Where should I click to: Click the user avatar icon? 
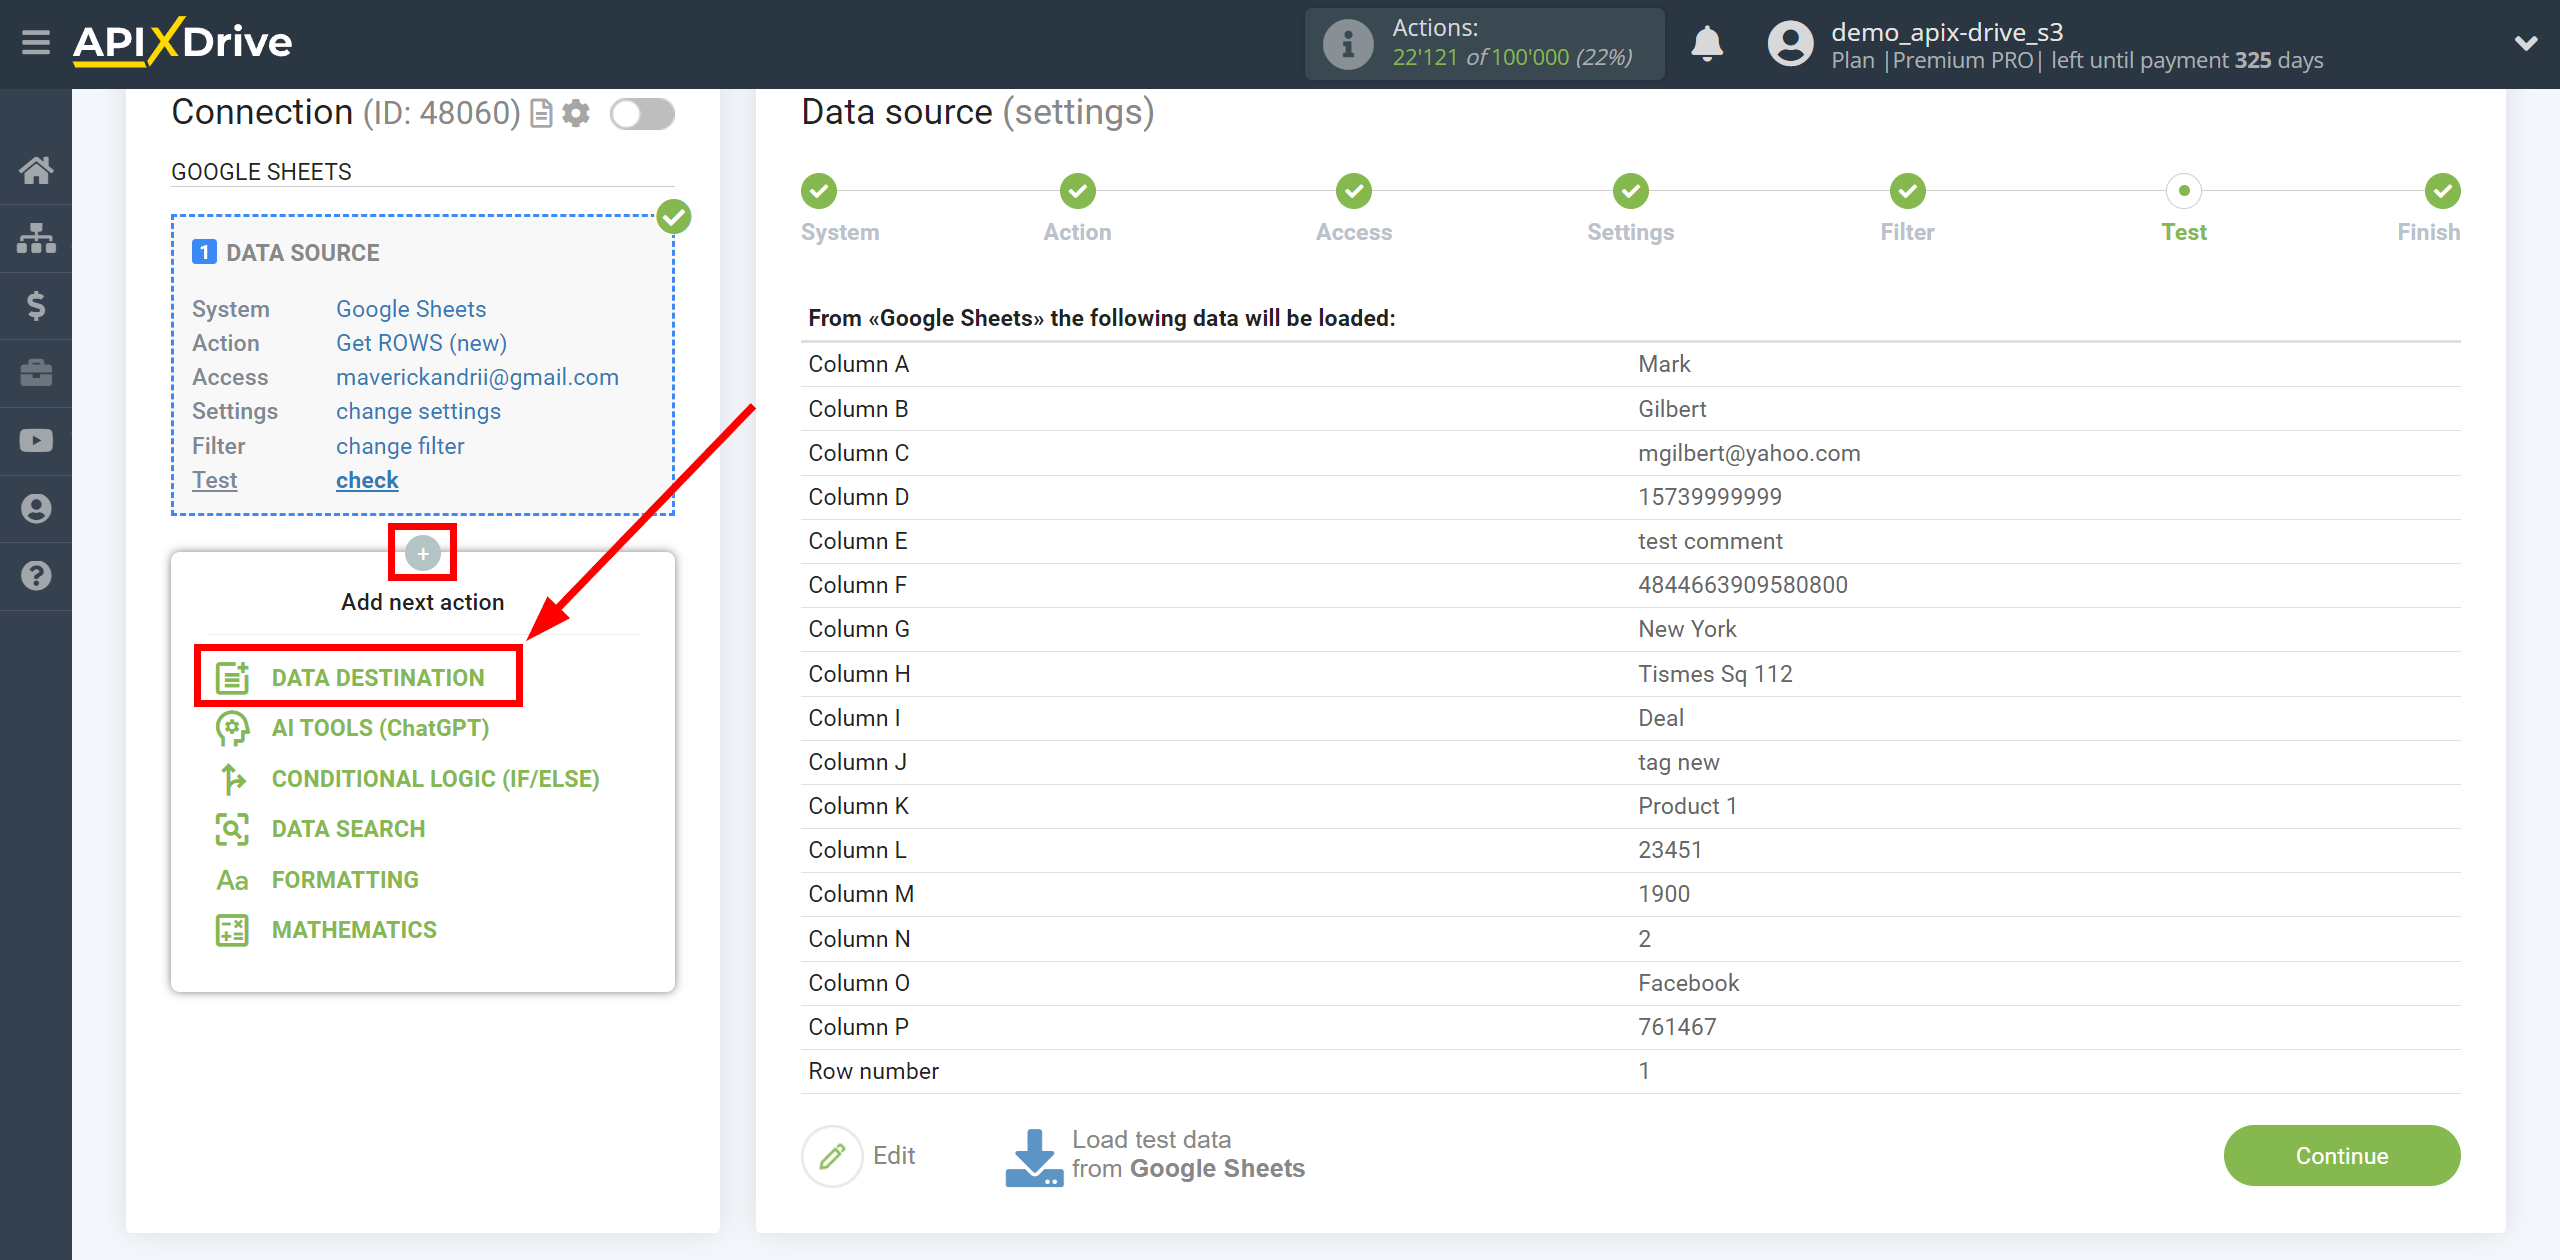coord(1790,44)
